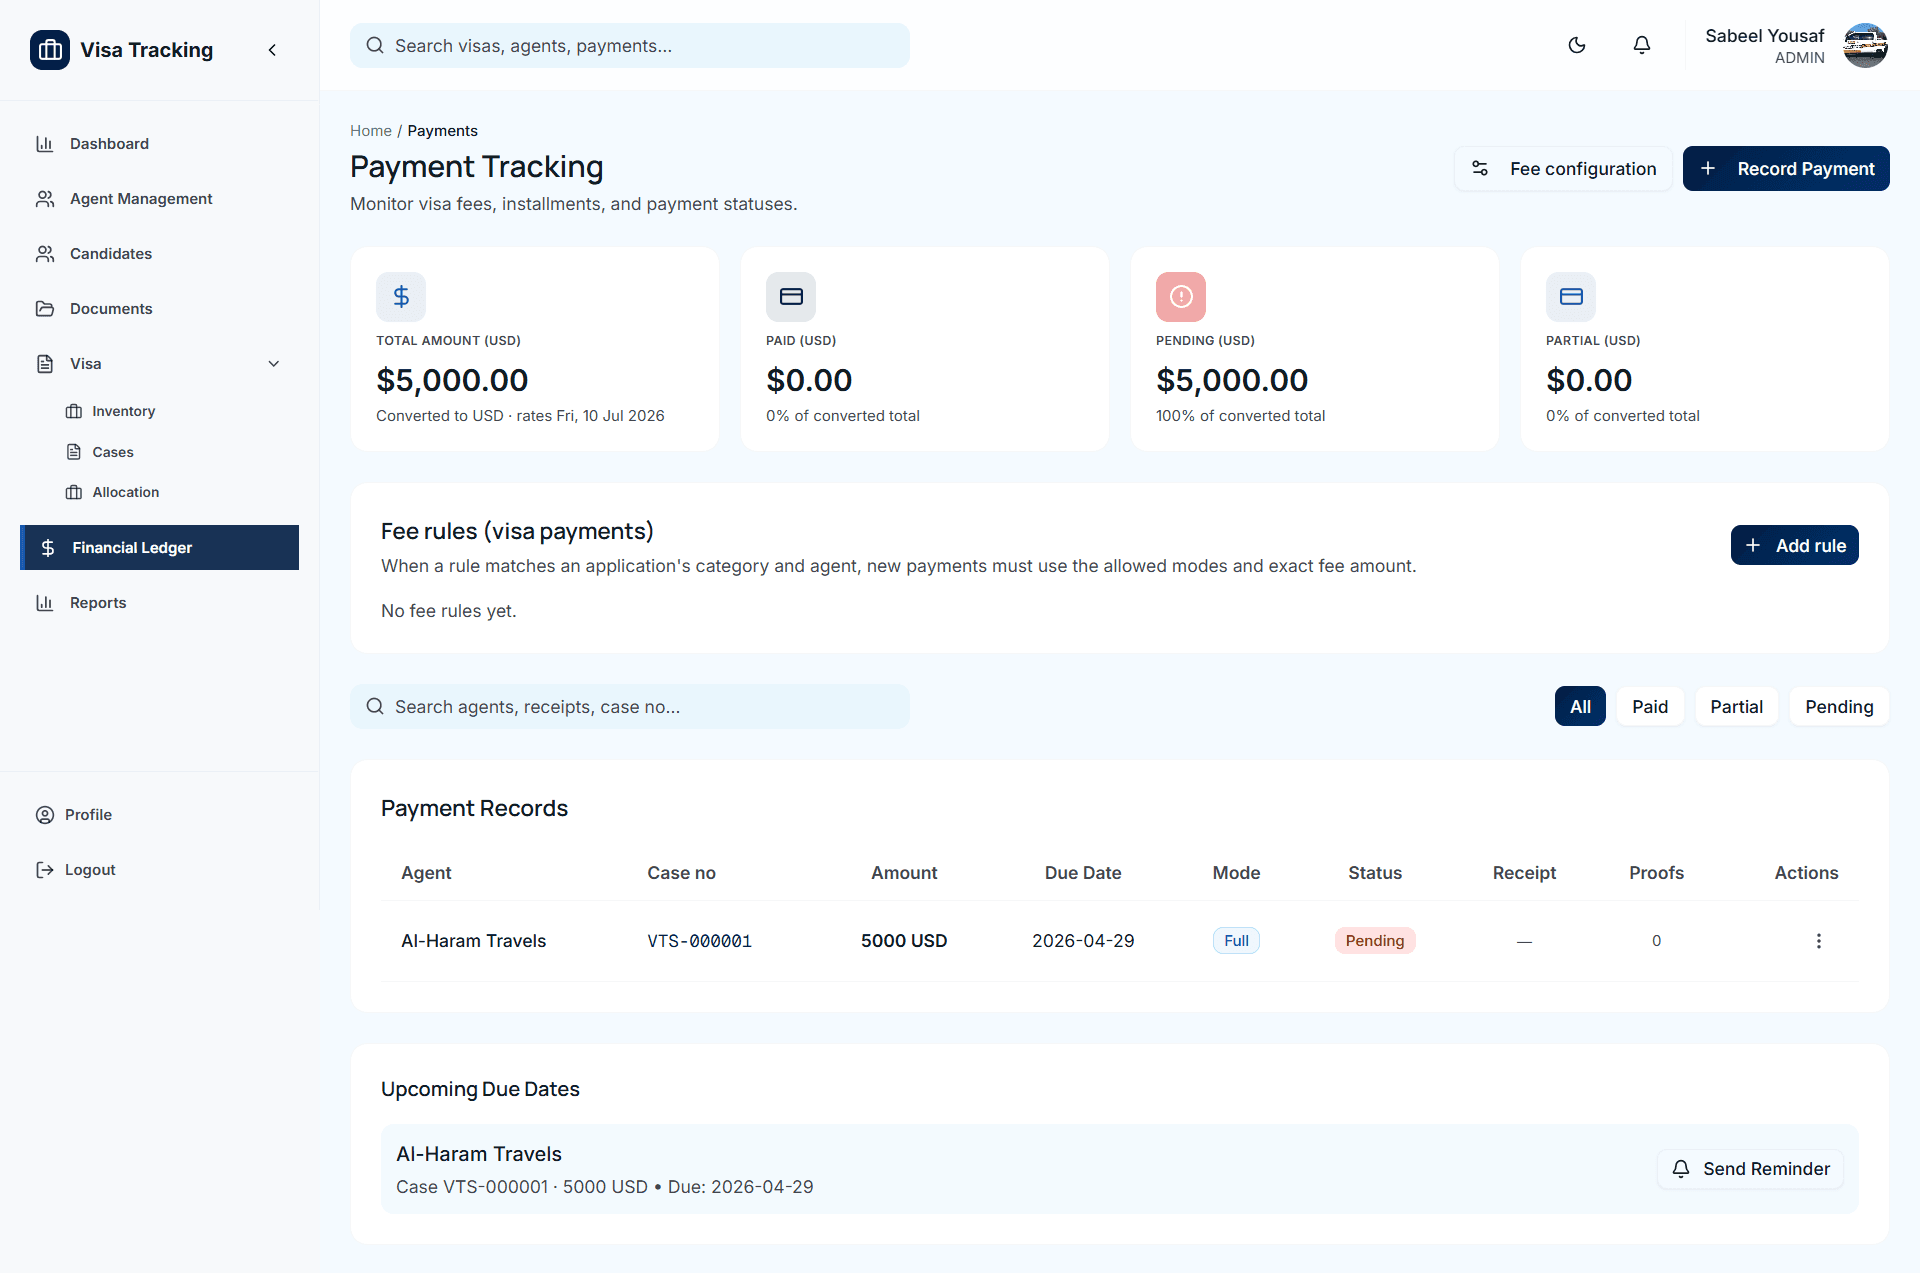Open Fee configuration settings
The image size is (1920, 1274).
[1563, 169]
